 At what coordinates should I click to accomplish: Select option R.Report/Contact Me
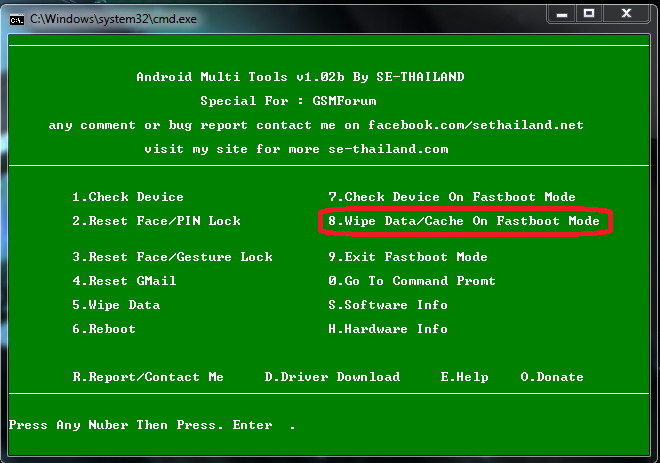click(x=148, y=377)
